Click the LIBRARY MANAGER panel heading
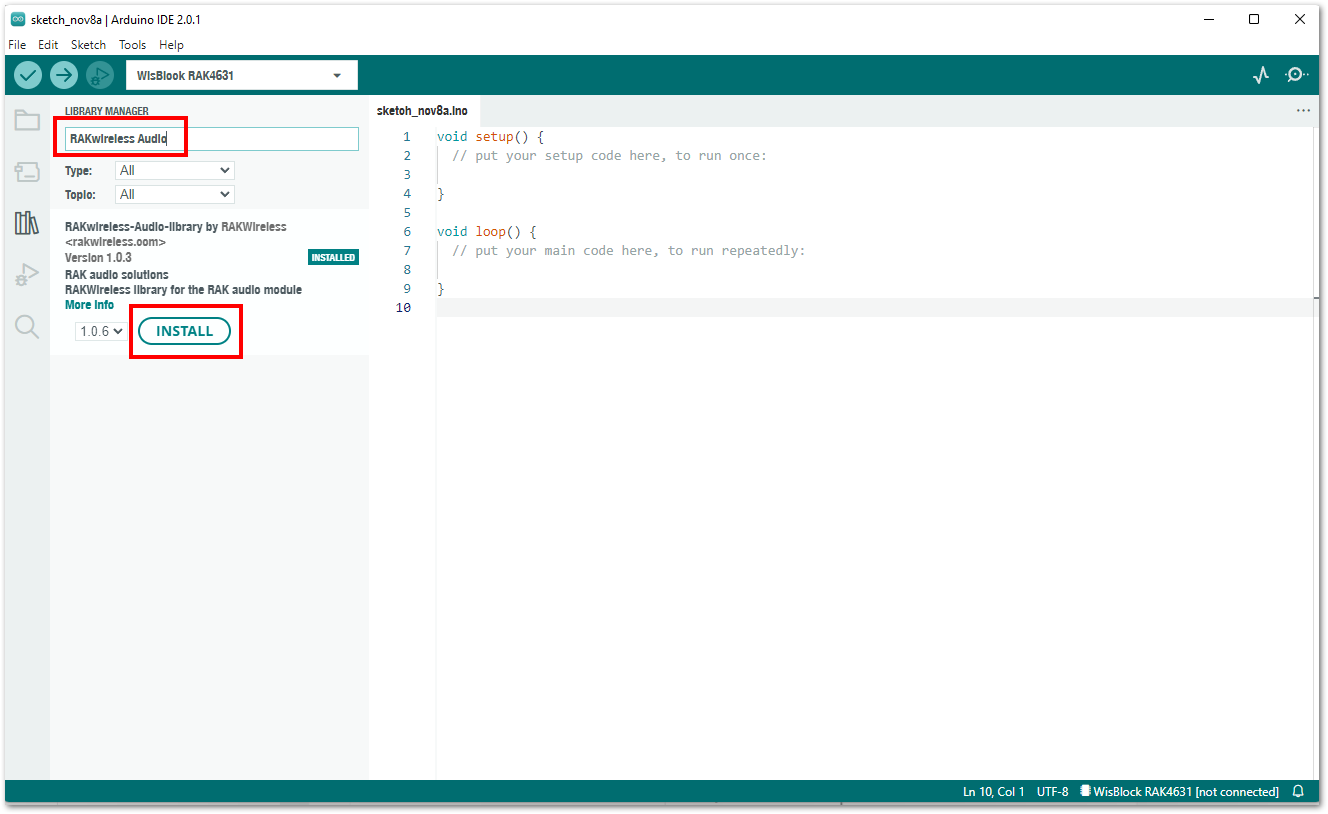 107,112
